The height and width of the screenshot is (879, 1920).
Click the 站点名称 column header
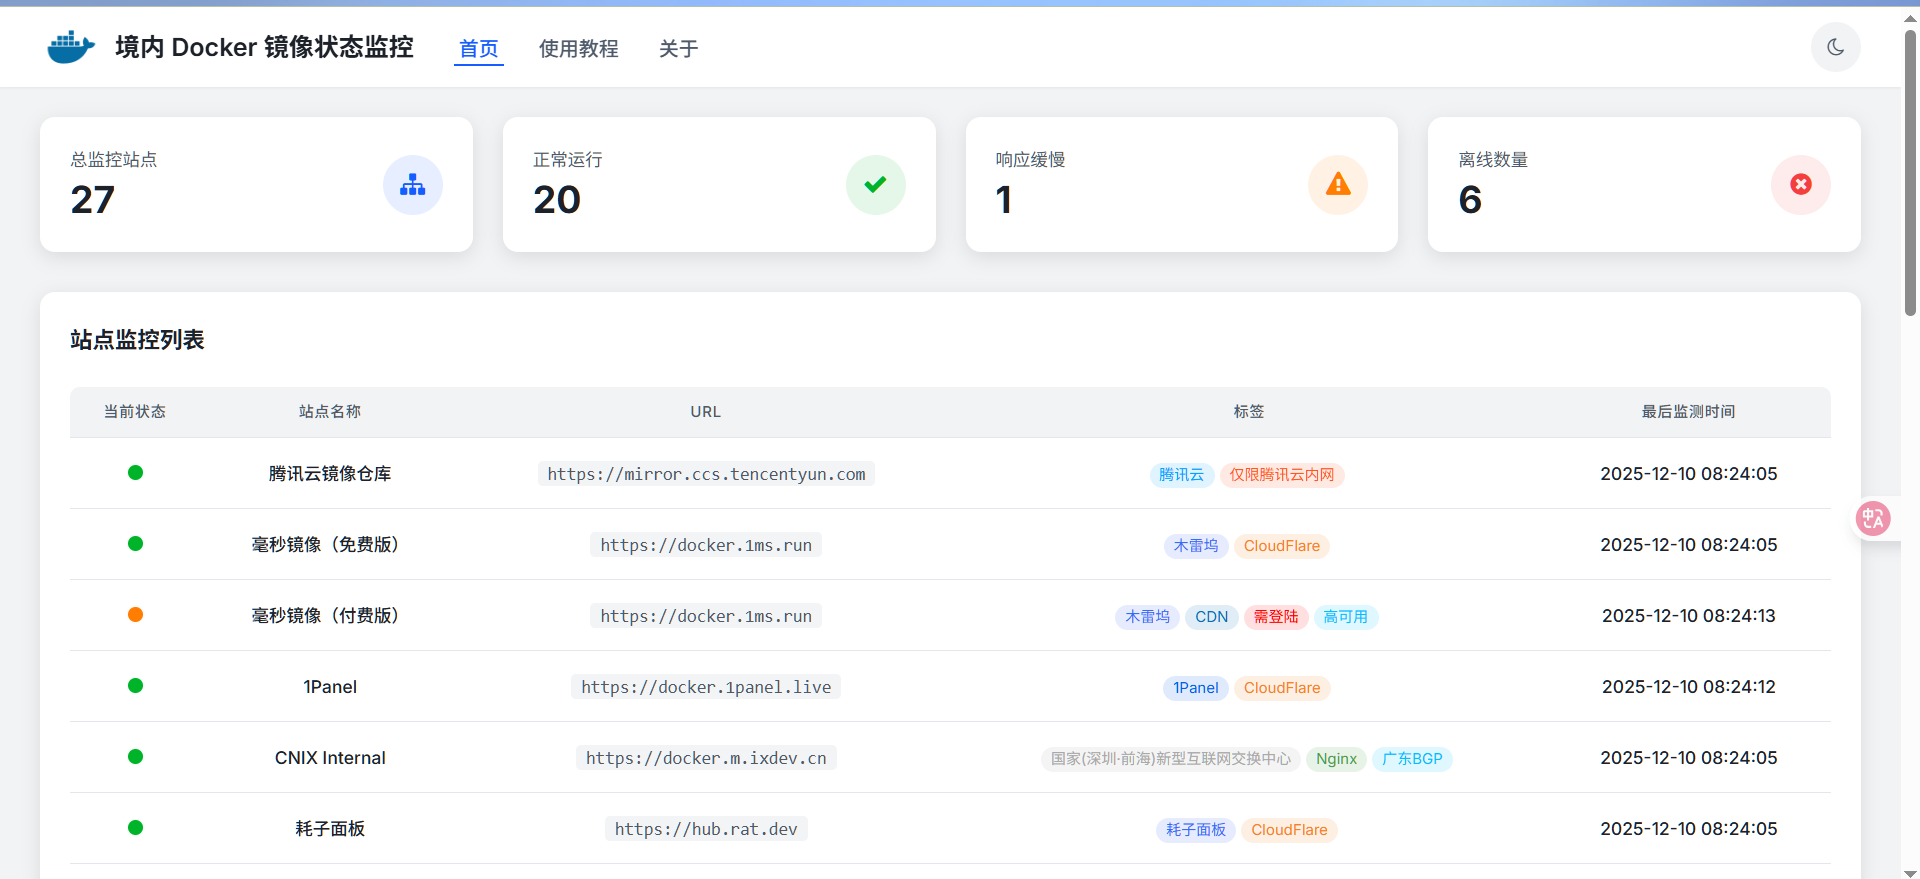tap(330, 412)
